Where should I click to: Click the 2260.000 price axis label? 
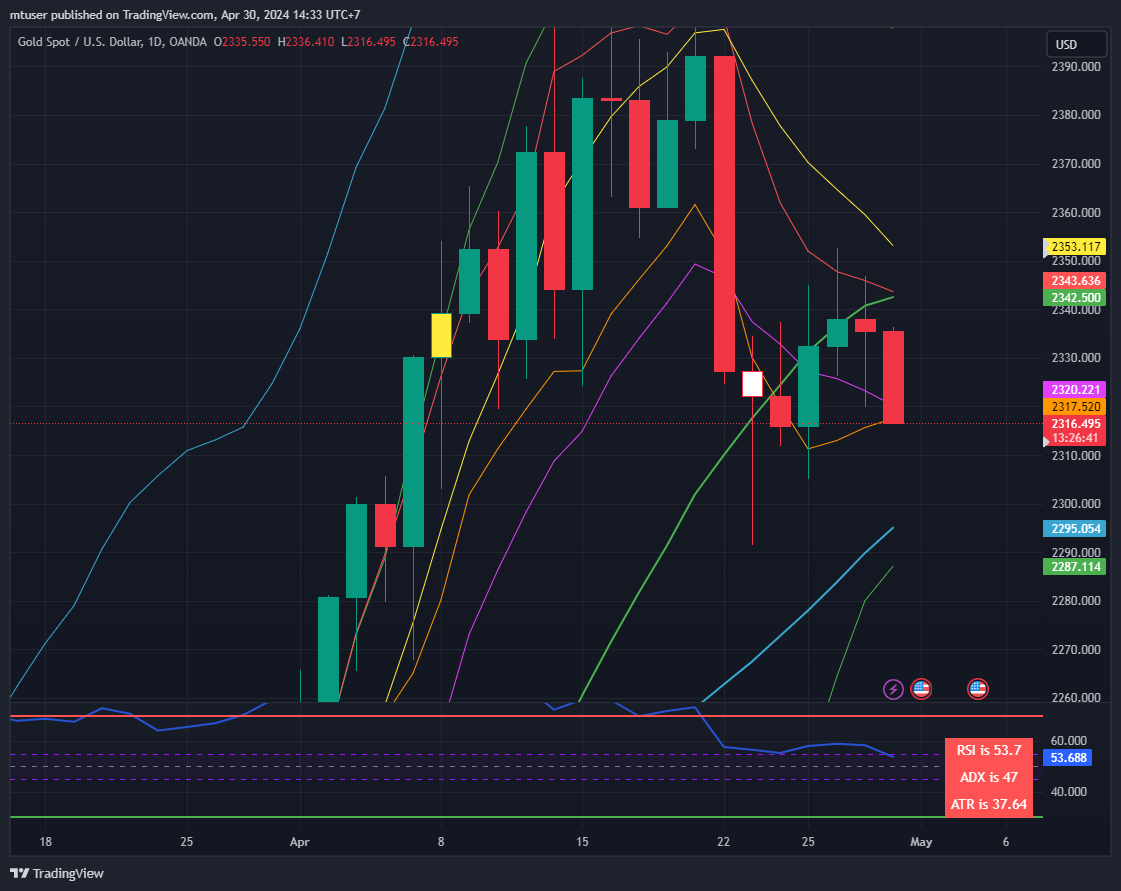pyautogui.click(x=1076, y=698)
